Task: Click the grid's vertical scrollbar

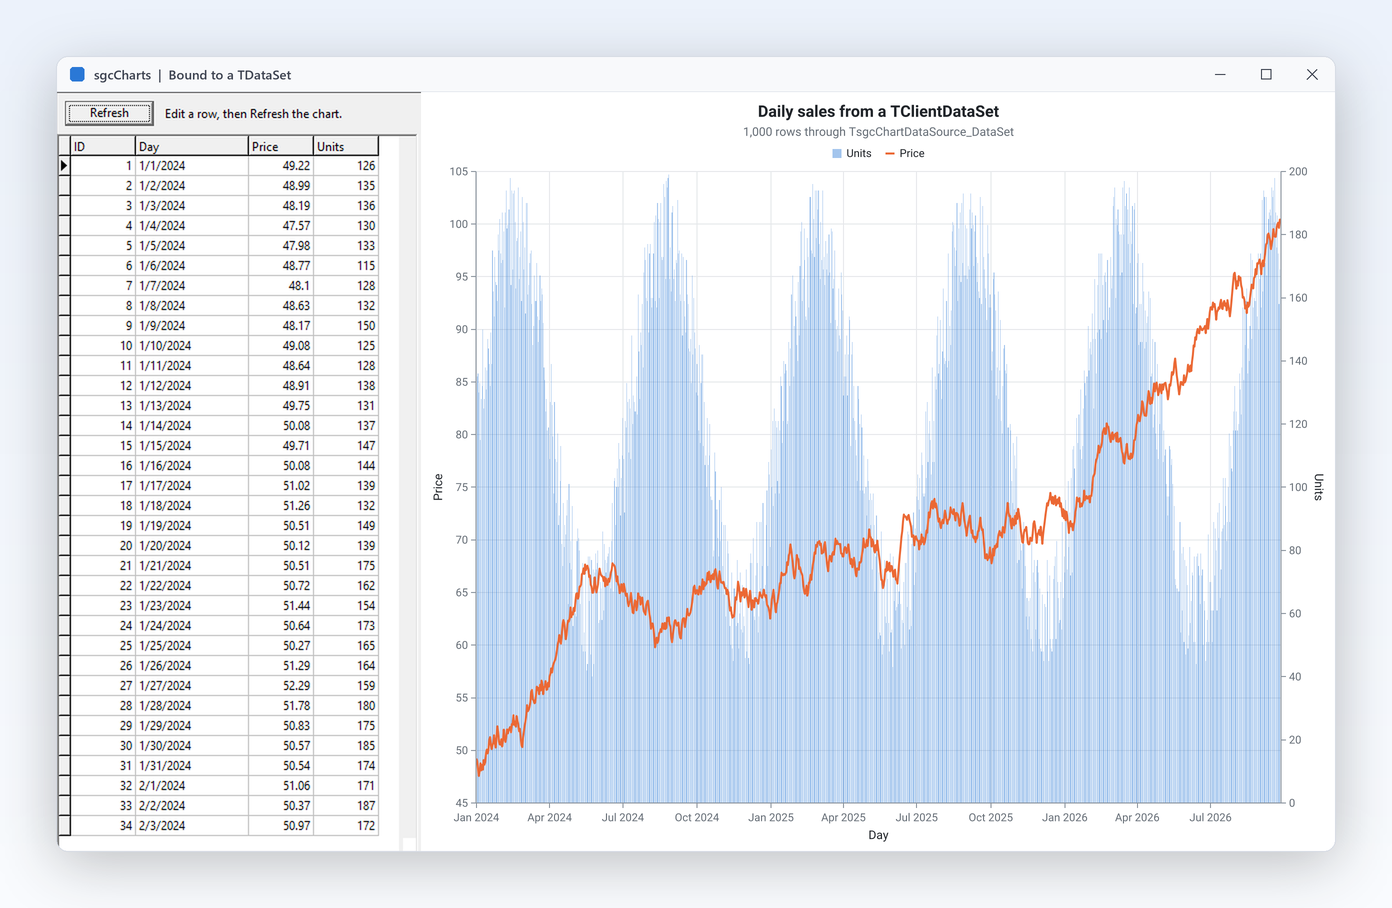Action: pyautogui.click(x=408, y=493)
